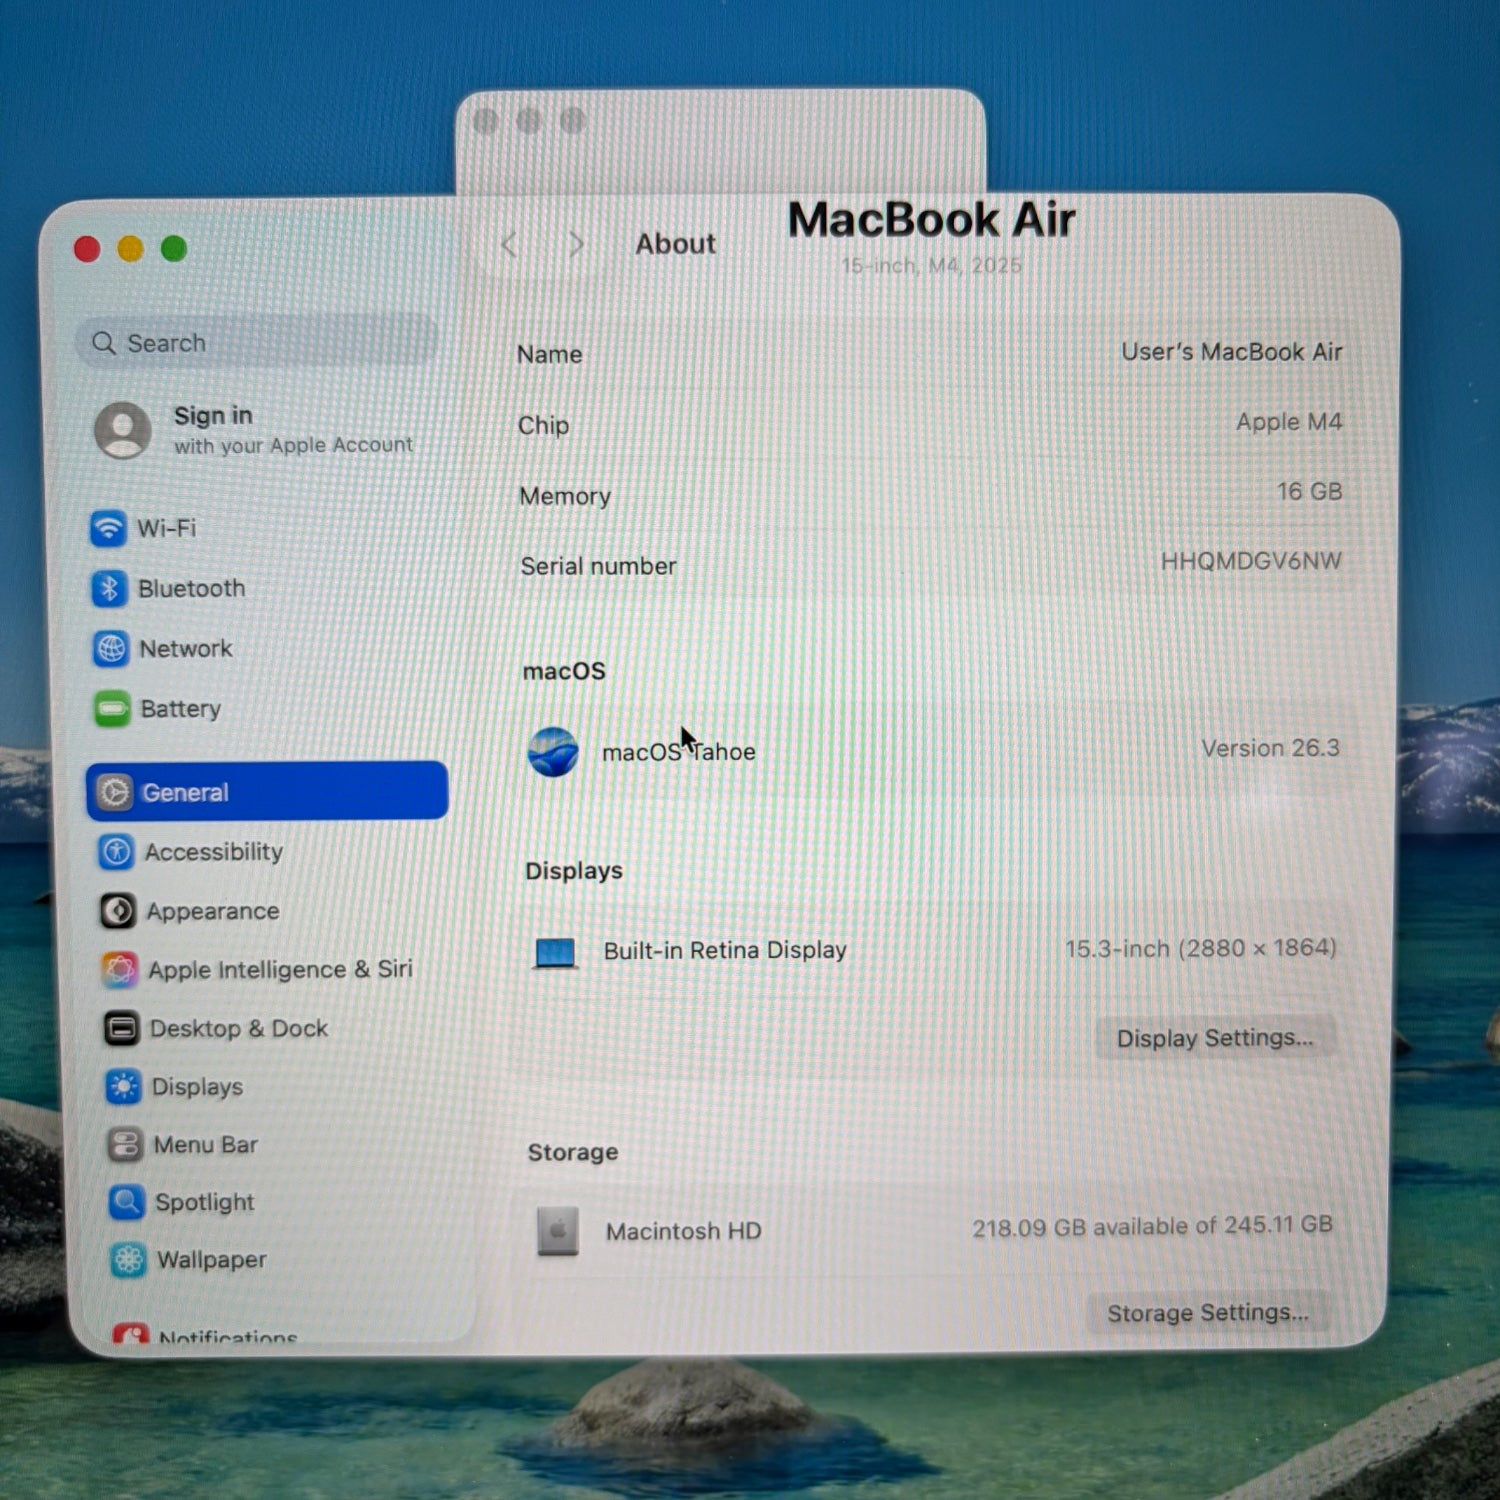
Task: Click the macOS Tahoe version row
Action: [x=933, y=750]
